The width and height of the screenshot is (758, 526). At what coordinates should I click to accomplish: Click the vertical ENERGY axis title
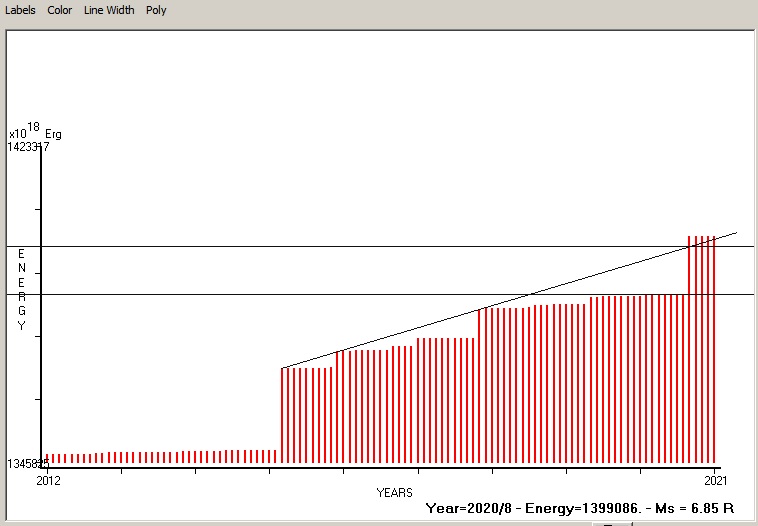pyautogui.click(x=21, y=290)
